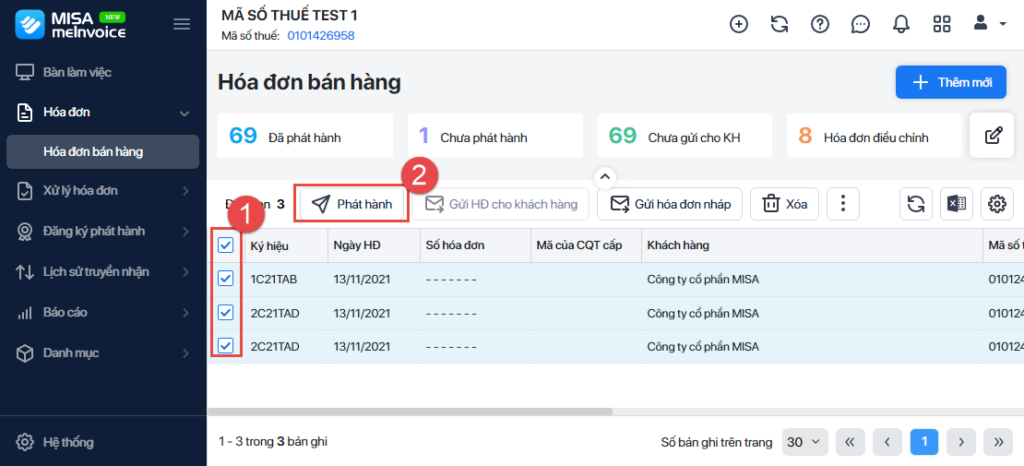Open the chat message icon
The width and height of the screenshot is (1024, 466).
click(860, 24)
